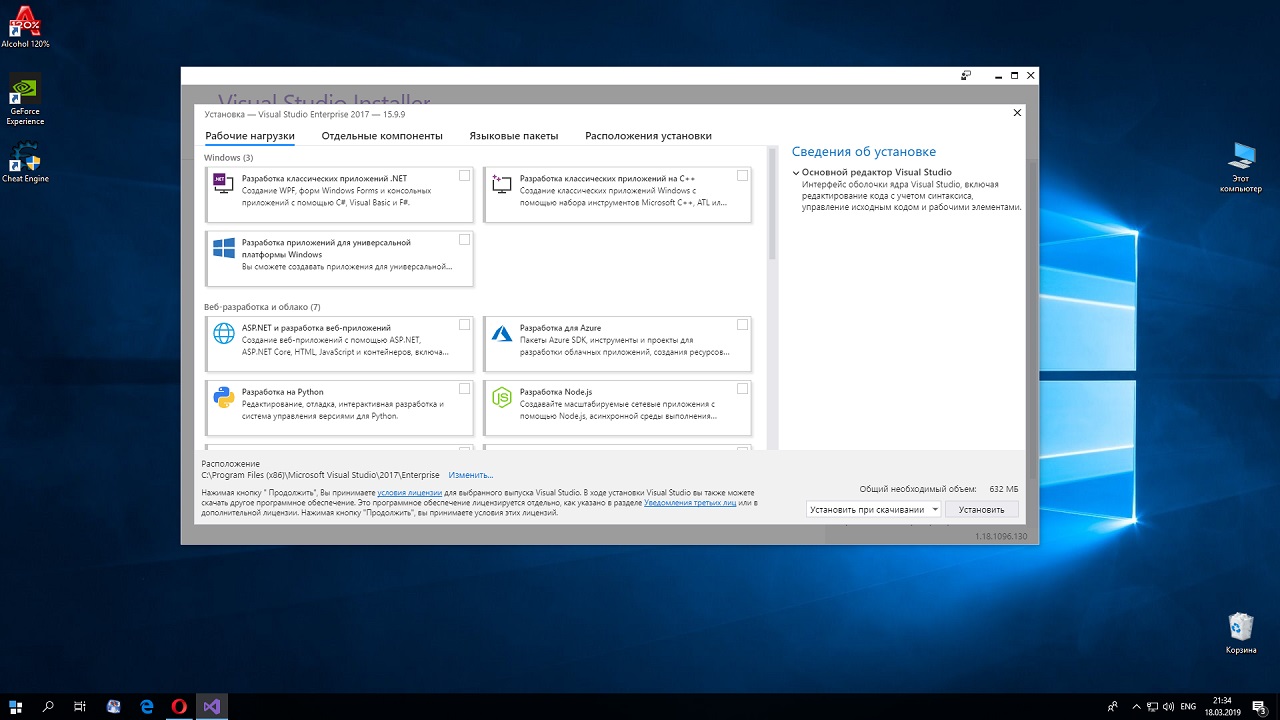Click the C++ desktop development workload icon
Image resolution: width=1280 pixels, height=720 pixels.
coord(501,184)
